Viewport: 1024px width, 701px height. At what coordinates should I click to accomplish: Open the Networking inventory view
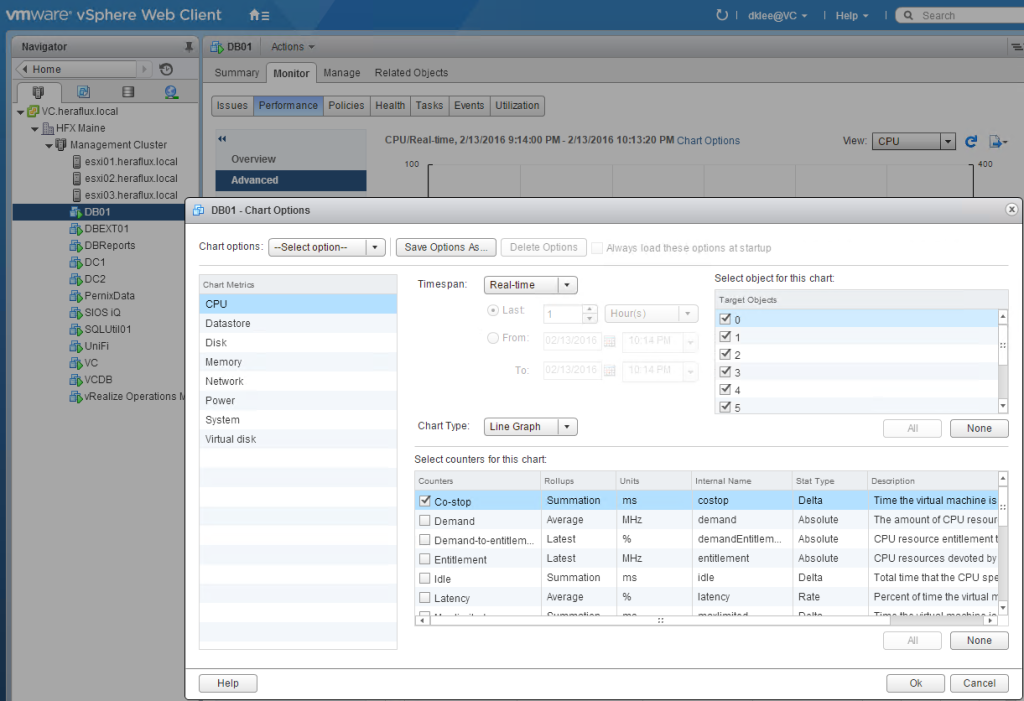point(170,91)
